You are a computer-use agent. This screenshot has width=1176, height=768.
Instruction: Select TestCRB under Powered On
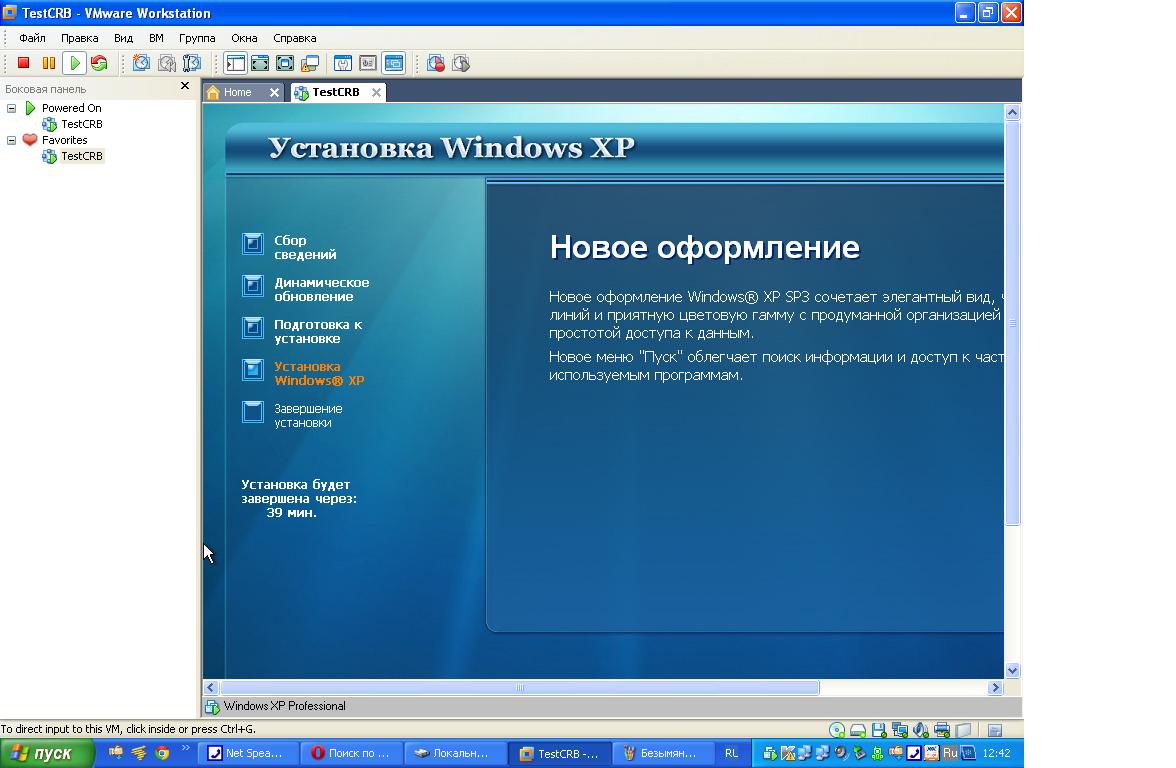[x=82, y=124]
